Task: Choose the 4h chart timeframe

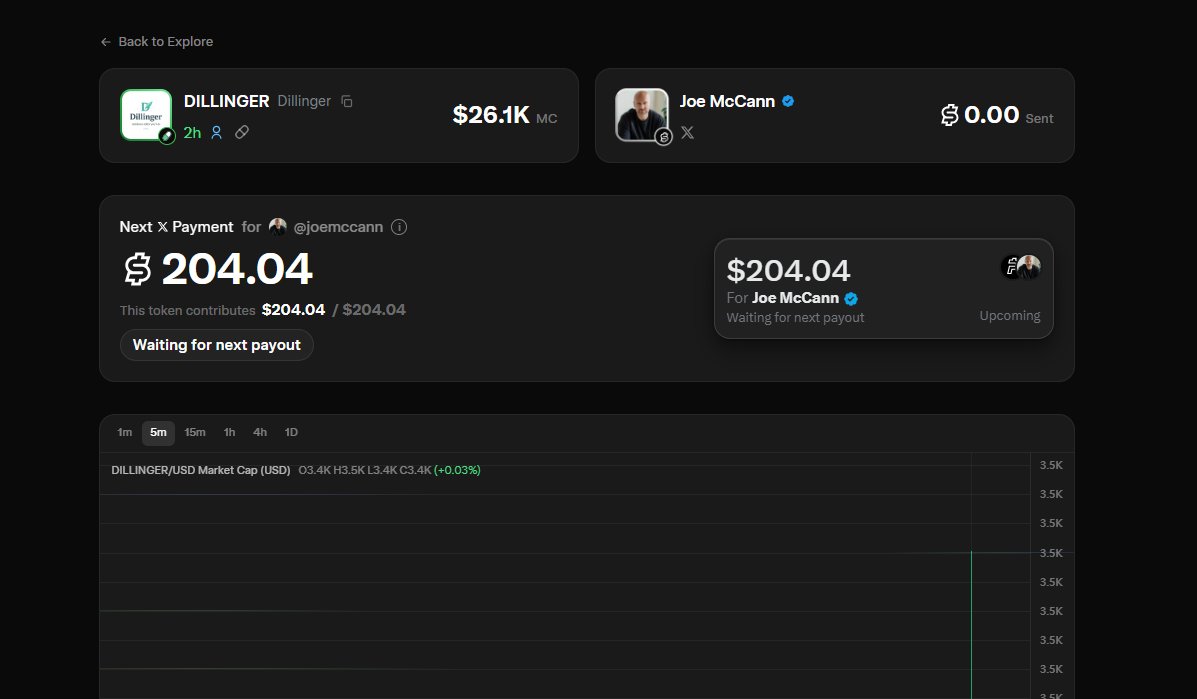Action: coord(260,433)
